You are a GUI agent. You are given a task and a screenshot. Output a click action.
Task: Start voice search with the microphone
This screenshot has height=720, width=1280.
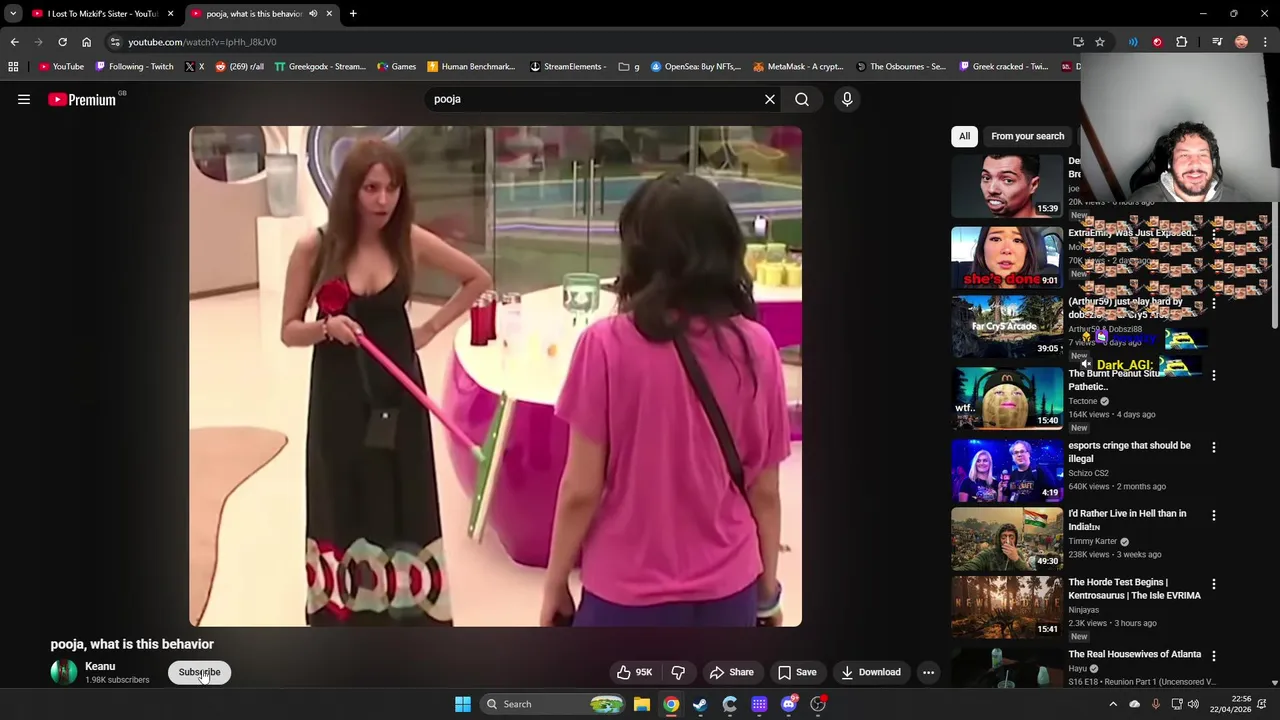(x=847, y=99)
